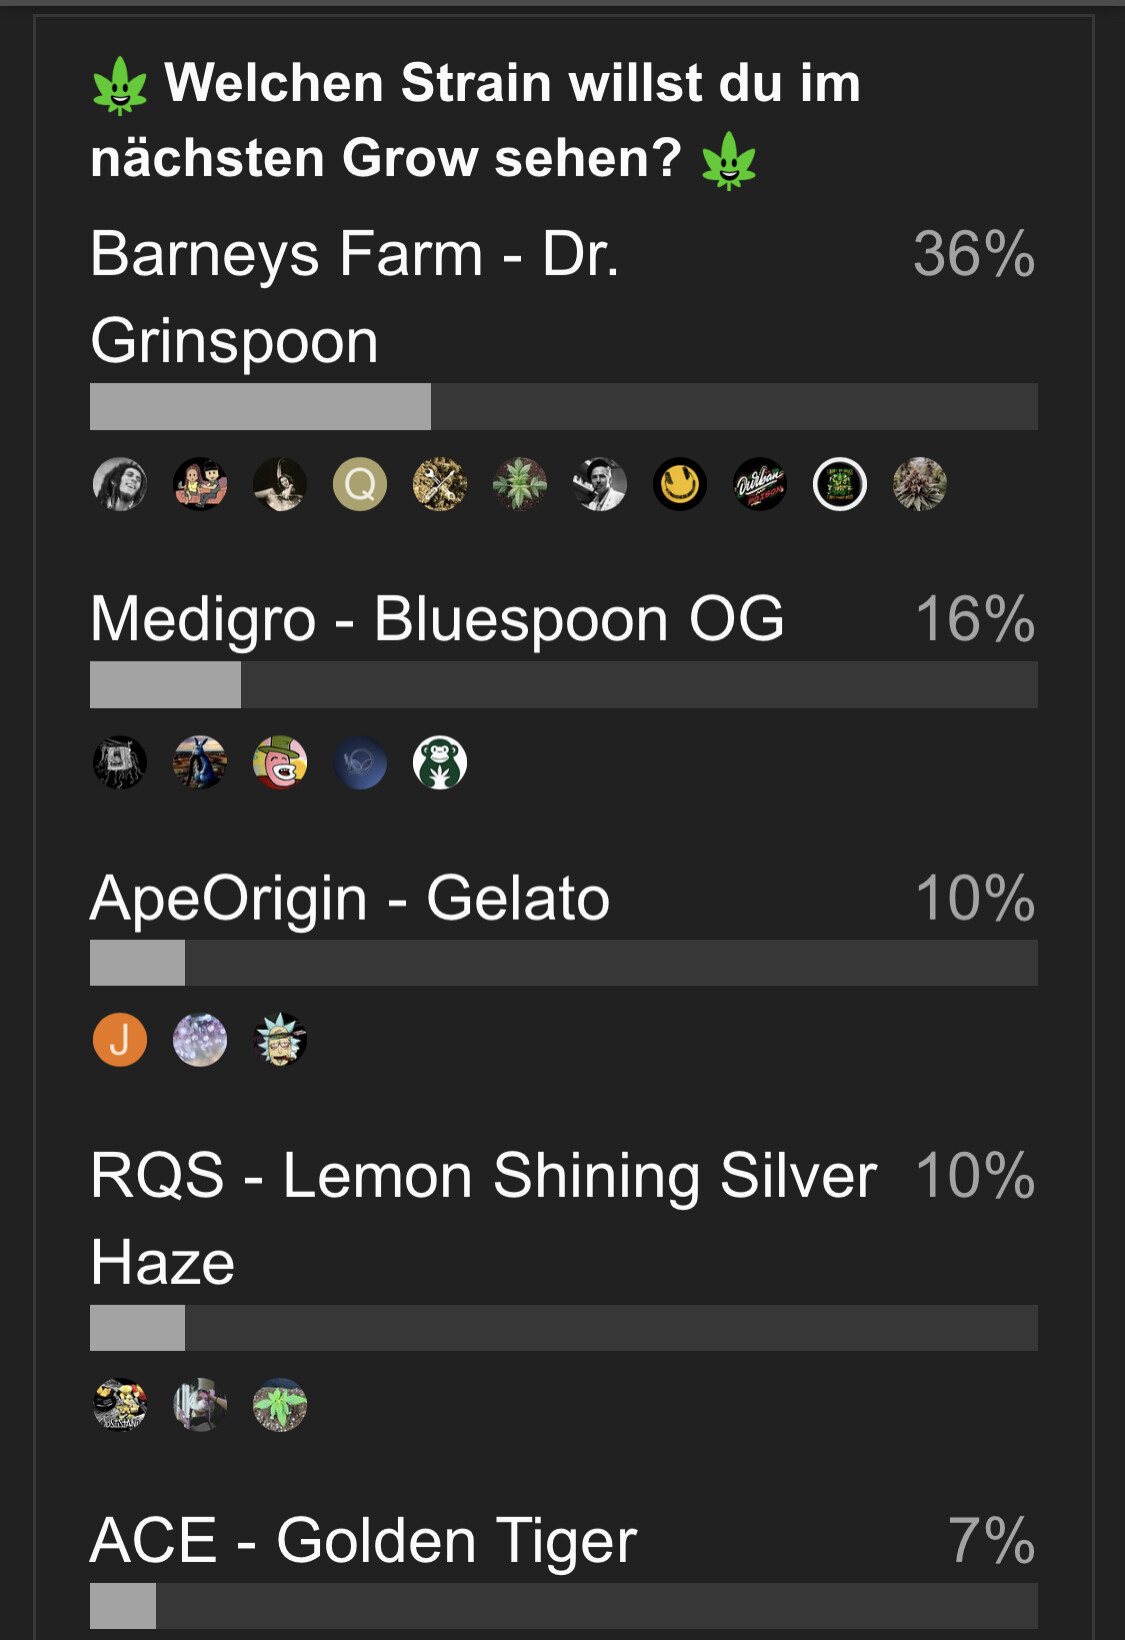Choose RQS - Lemon Shining Silver Haze
Screen dimensions: 1125x1640
(484, 1218)
